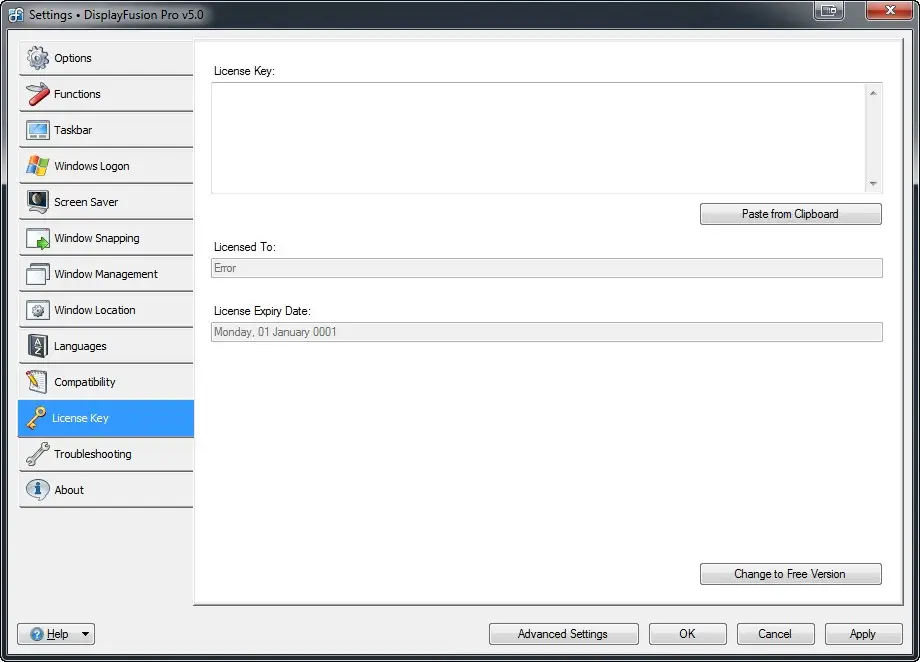Click the Help button label
This screenshot has width=920, height=662.
click(58, 634)
